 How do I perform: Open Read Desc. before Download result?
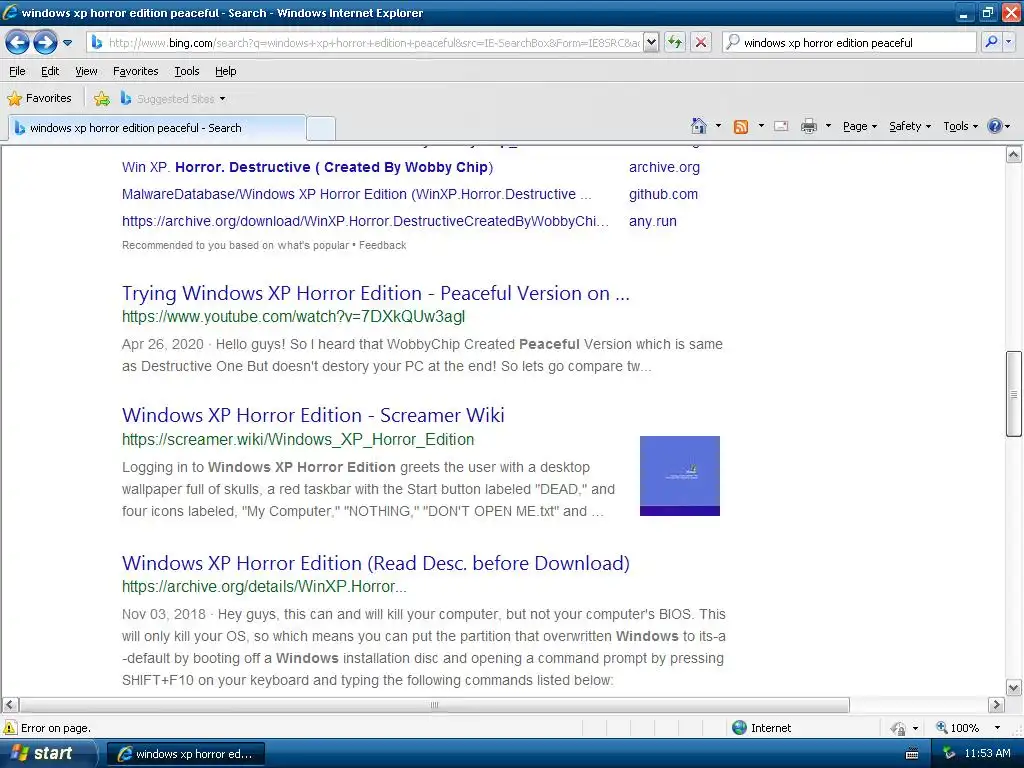(x=376, y=564)
